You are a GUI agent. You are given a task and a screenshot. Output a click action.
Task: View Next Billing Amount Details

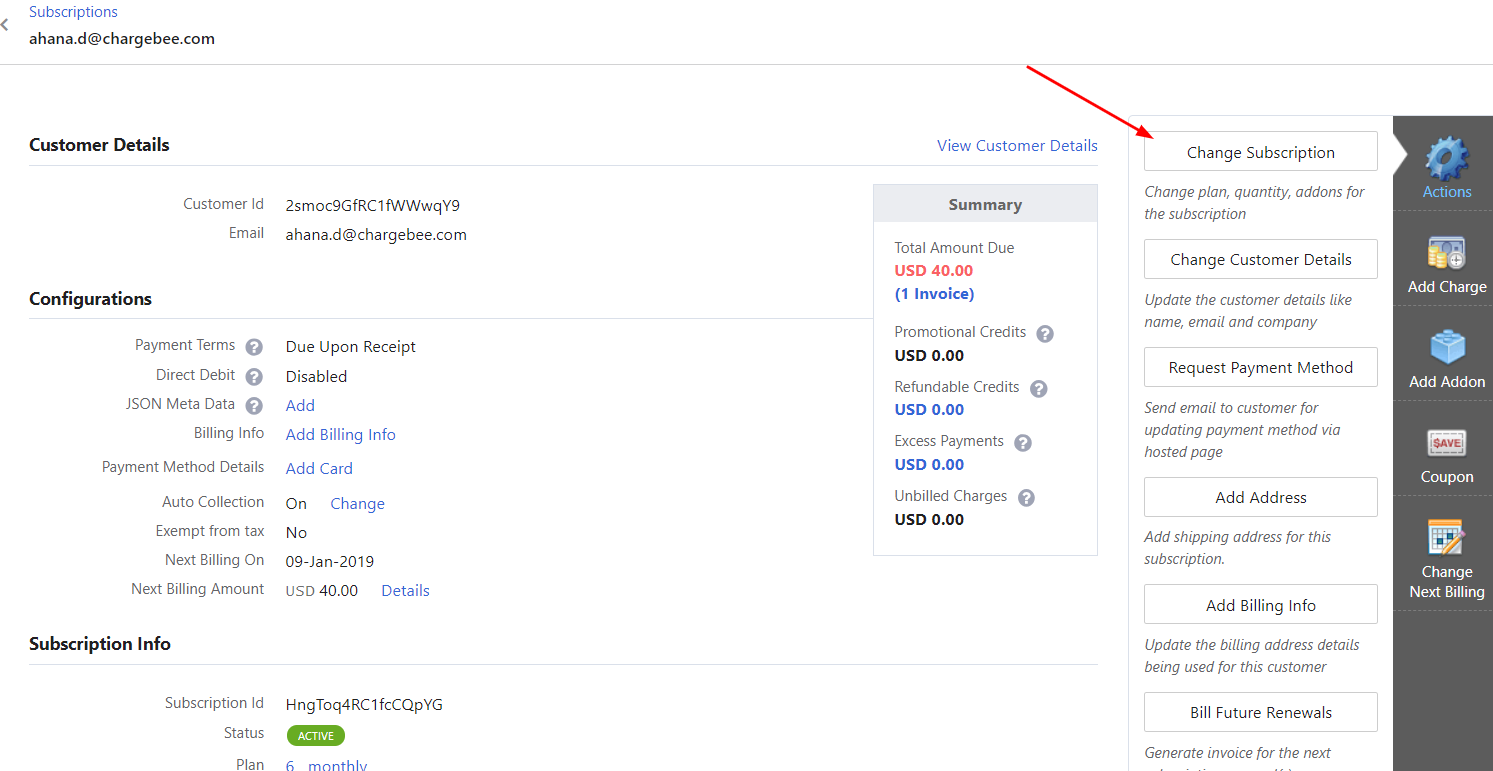click(405, 591)
